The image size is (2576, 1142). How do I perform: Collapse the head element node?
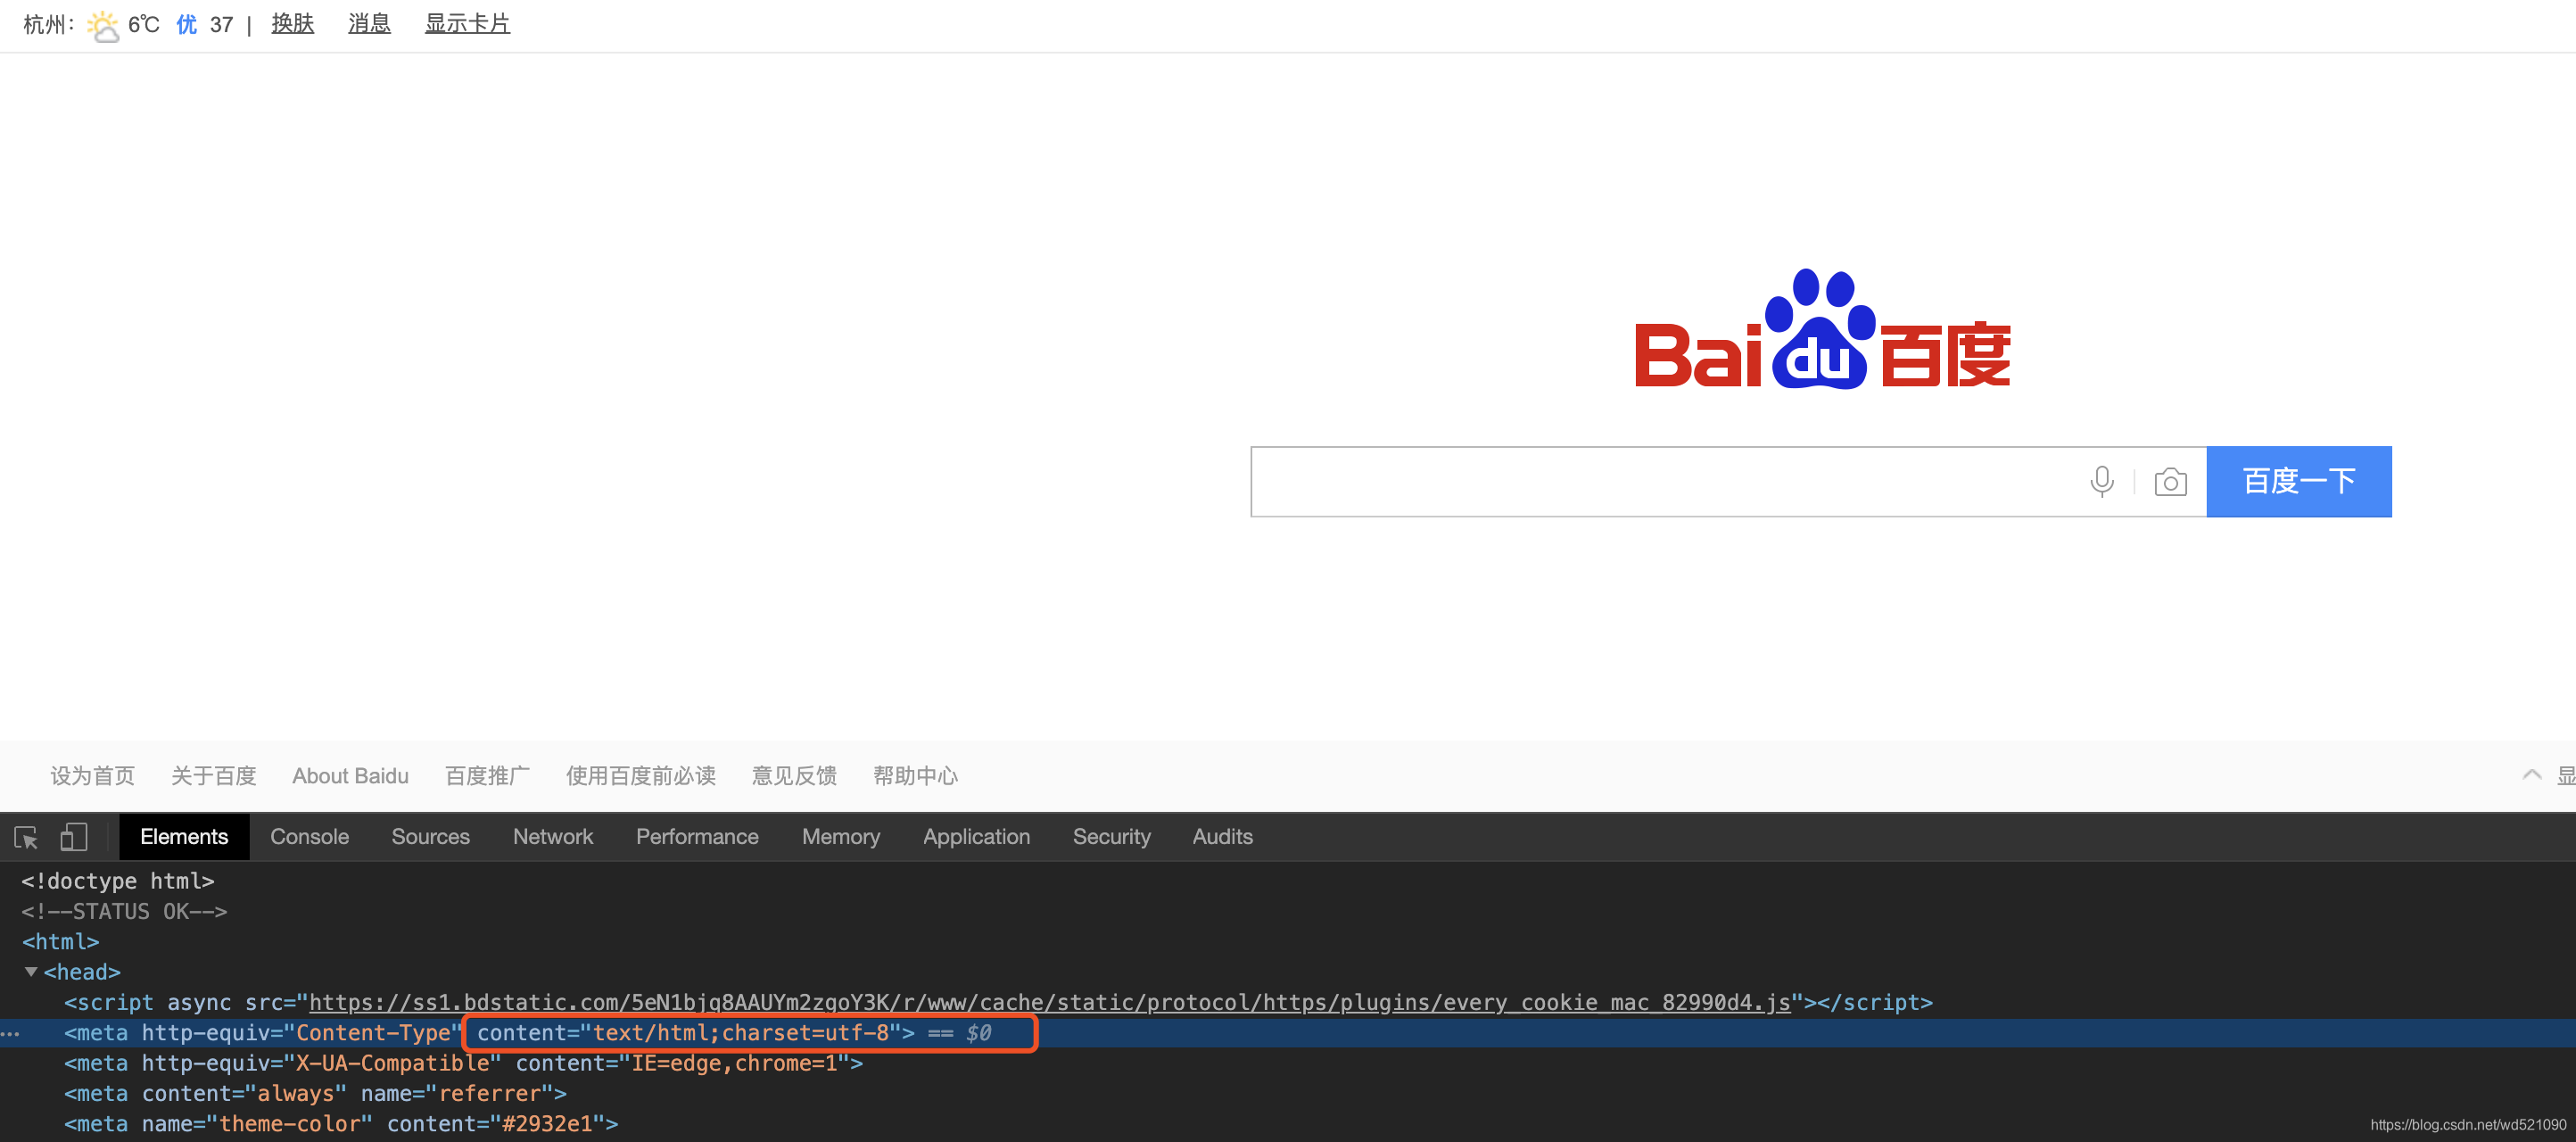point(31,971)
